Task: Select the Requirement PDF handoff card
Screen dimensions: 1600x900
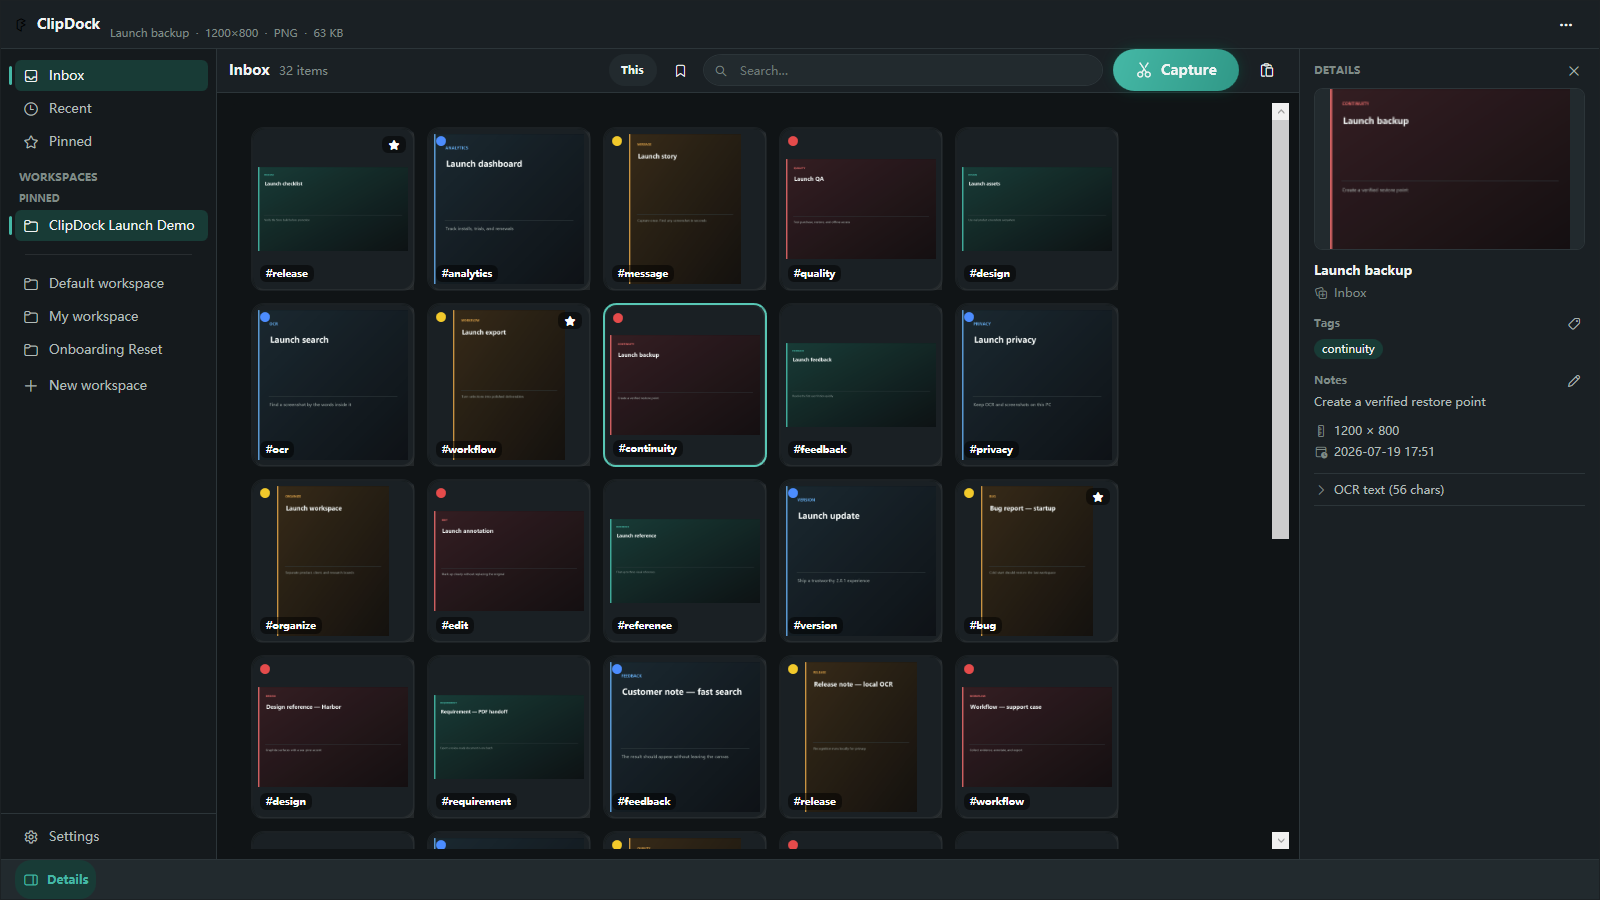Action: (x=509, y=737)
